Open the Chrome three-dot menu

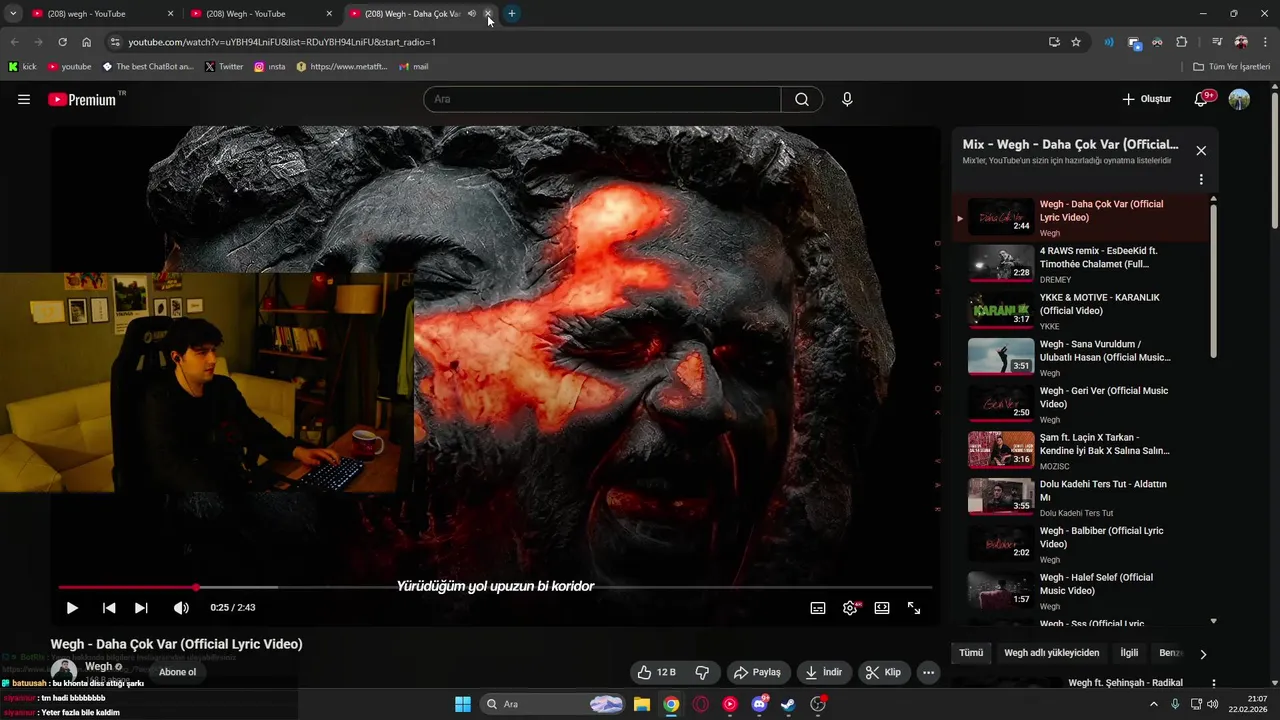1266,42
